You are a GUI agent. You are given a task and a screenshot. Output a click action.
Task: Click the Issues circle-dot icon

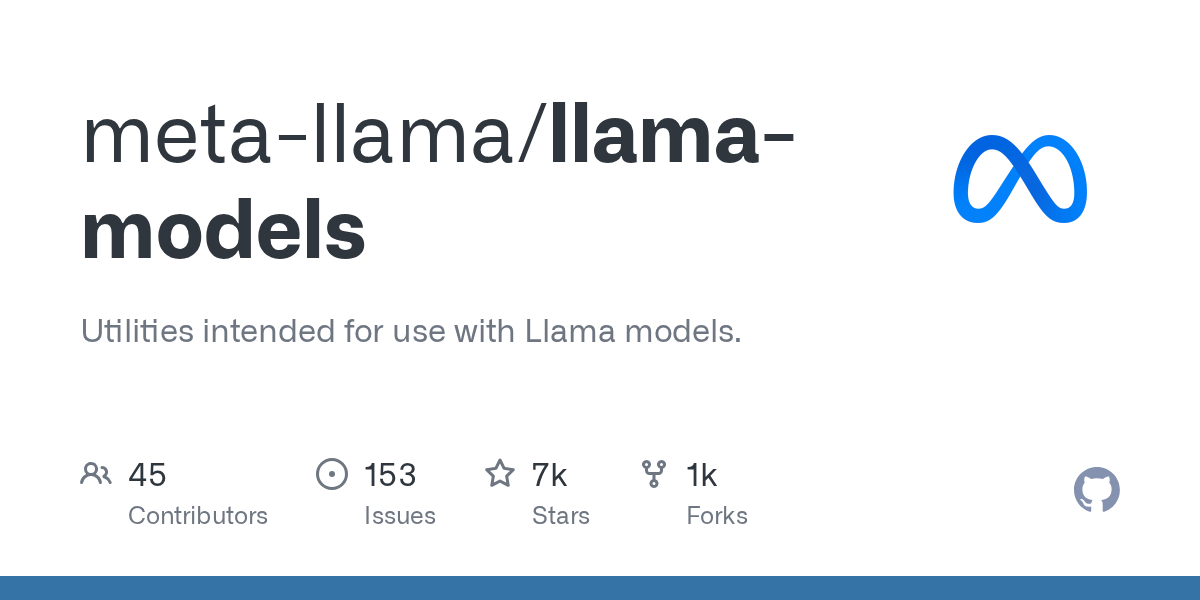tap(332, 474)
